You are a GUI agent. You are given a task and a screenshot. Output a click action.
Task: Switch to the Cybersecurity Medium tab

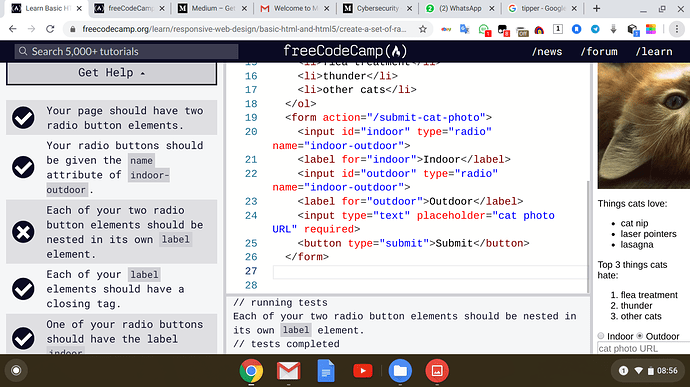coord(378,8)
